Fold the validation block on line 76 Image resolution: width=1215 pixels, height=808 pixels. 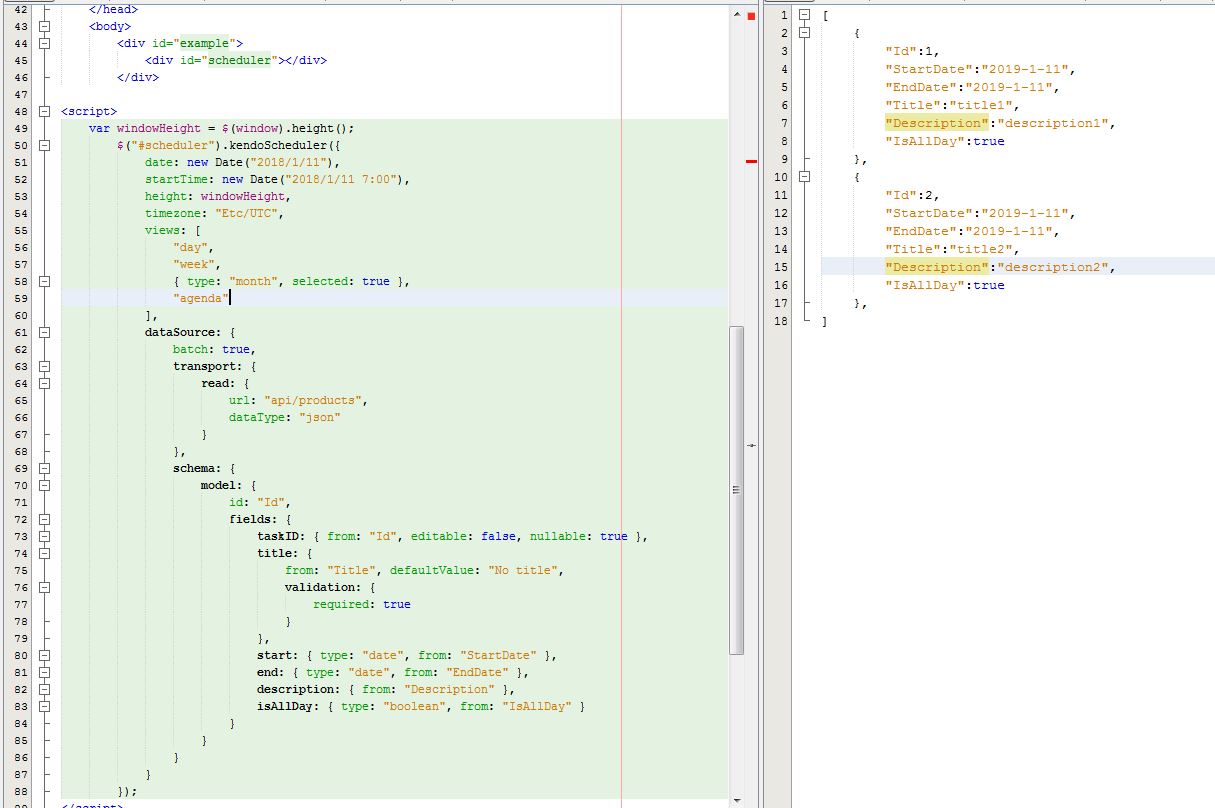pos(44,587)
